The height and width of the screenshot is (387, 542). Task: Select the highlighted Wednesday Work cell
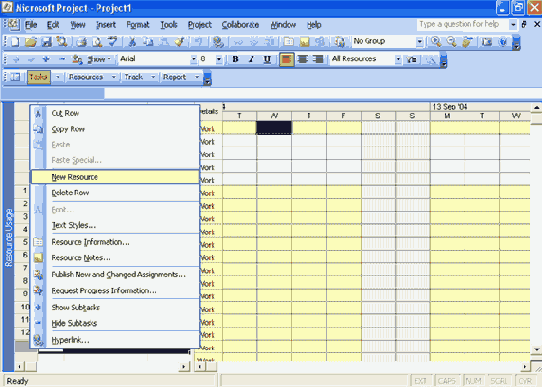tap(273, 128)
